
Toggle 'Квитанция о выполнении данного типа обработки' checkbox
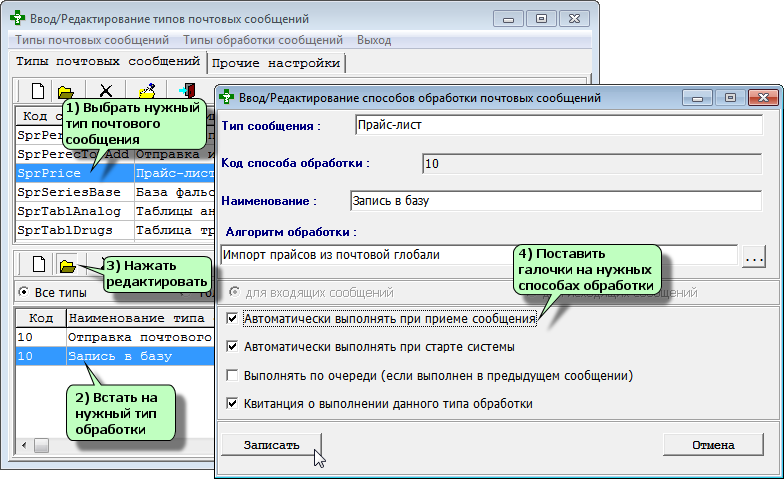click(x=233, y=404)
